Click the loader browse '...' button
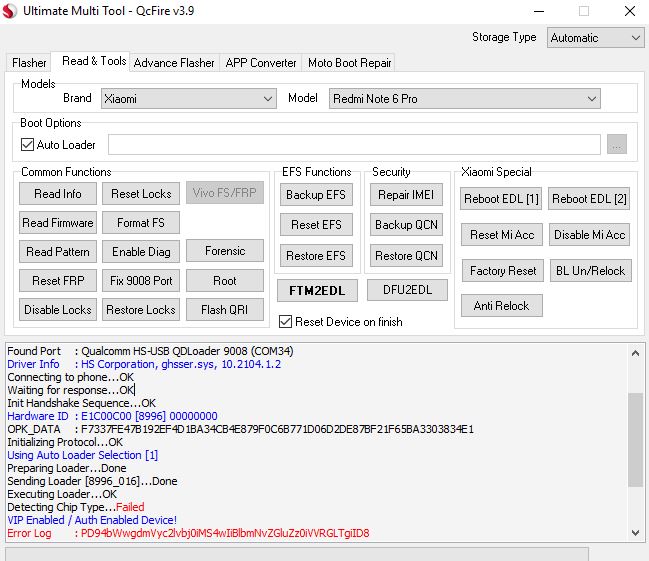The image size is (649, 561). pos(617,144)
